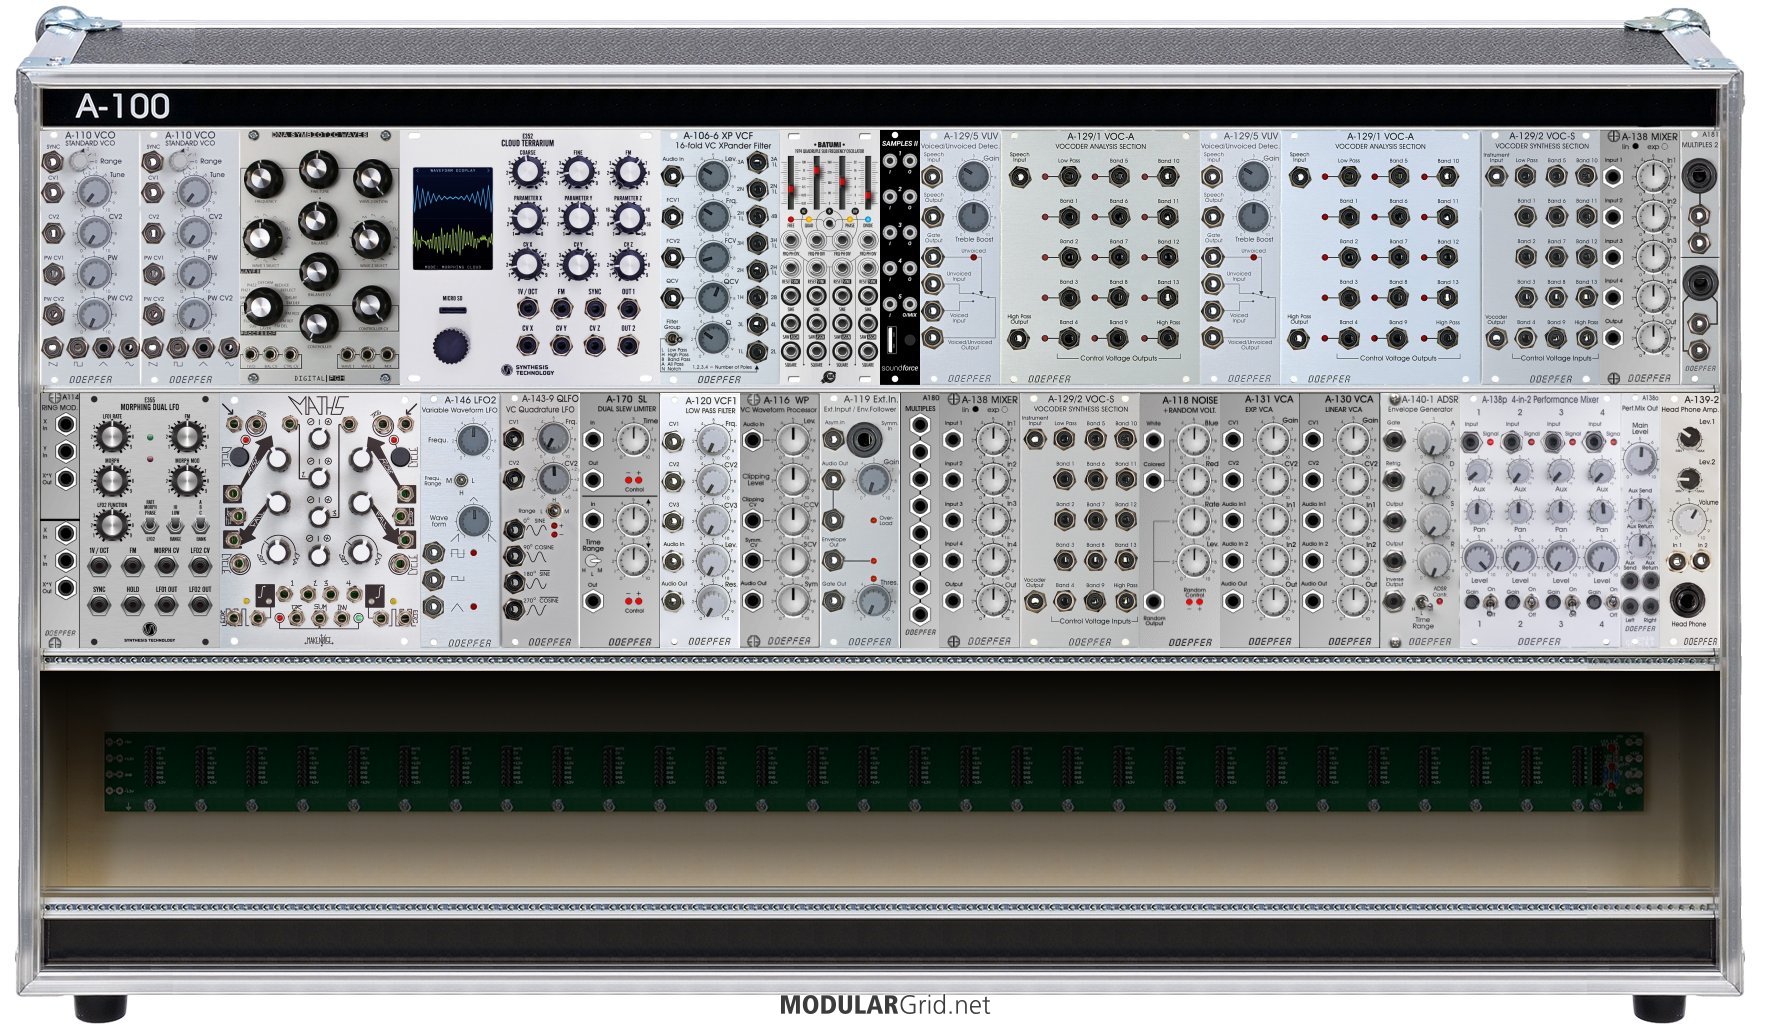Click the A-114 Ring Mod top X In jack
The height and width of the screenshot is (1026, 1771).
(x=66, y=424)
